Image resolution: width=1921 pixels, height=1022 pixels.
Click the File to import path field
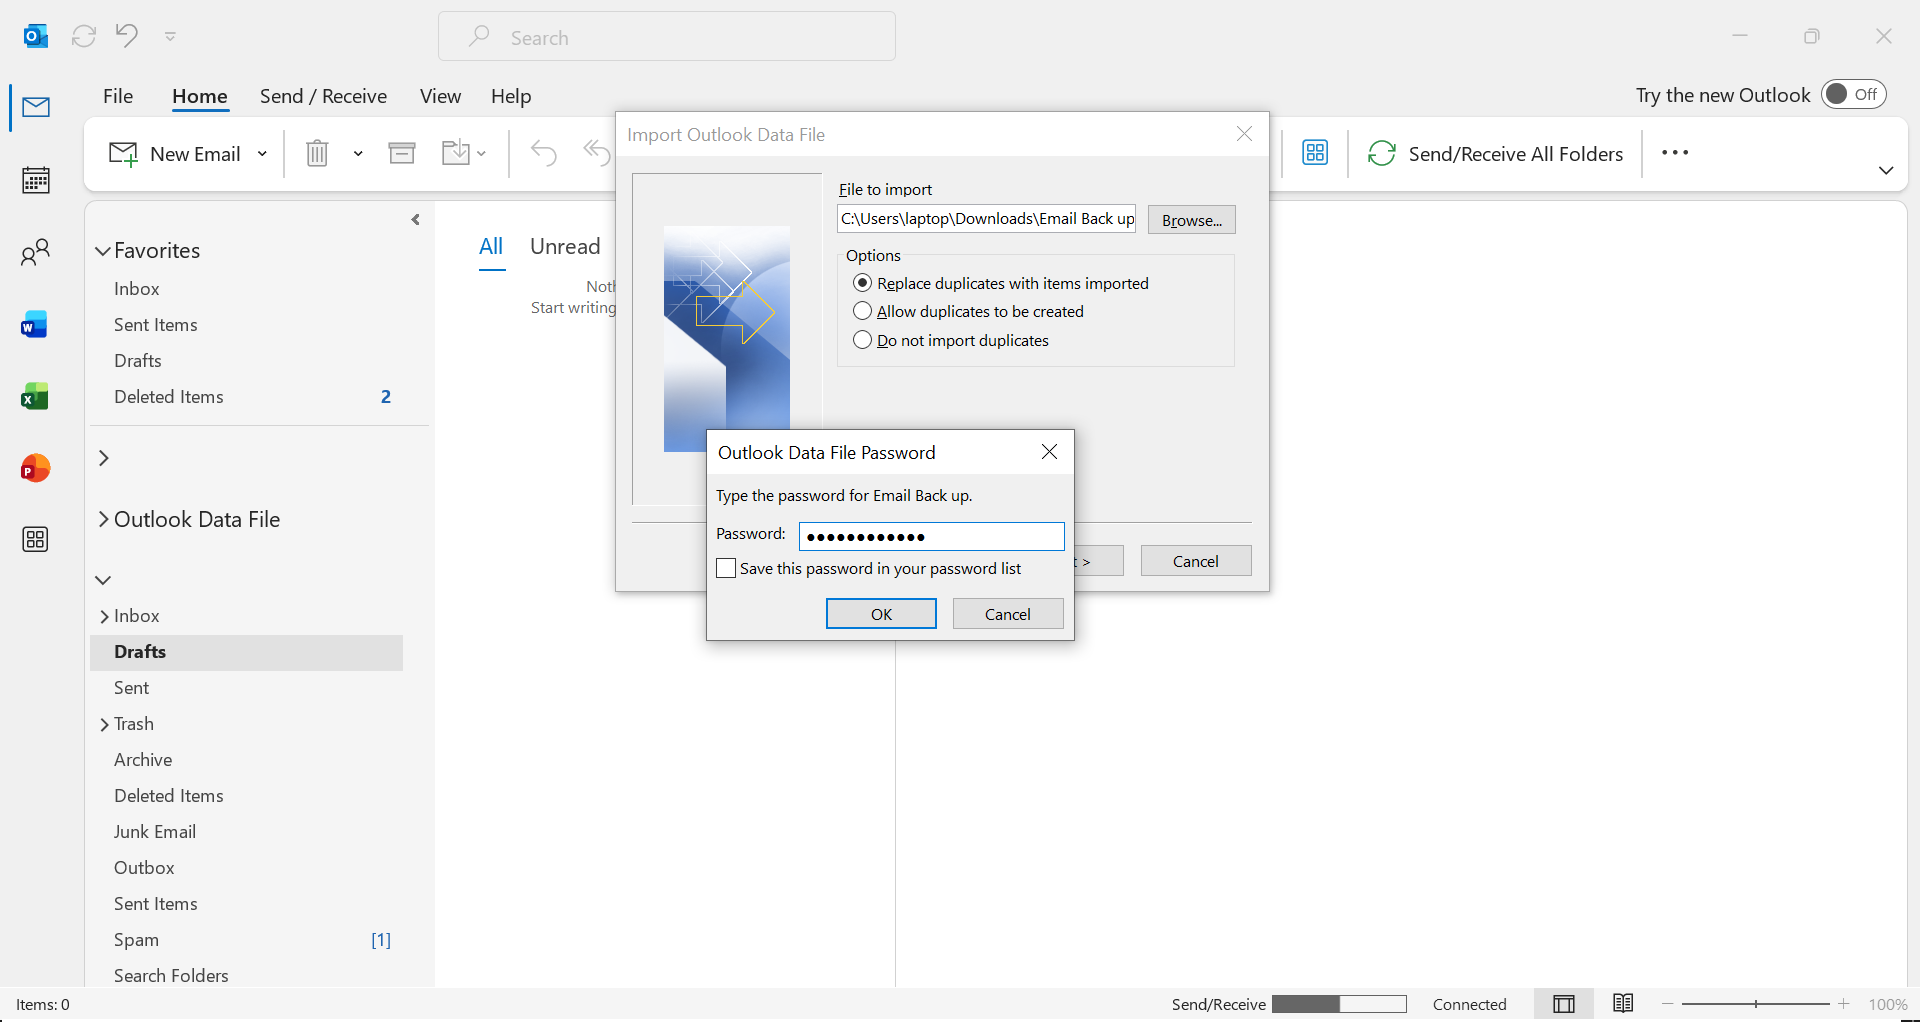click(x=987, y=219)
